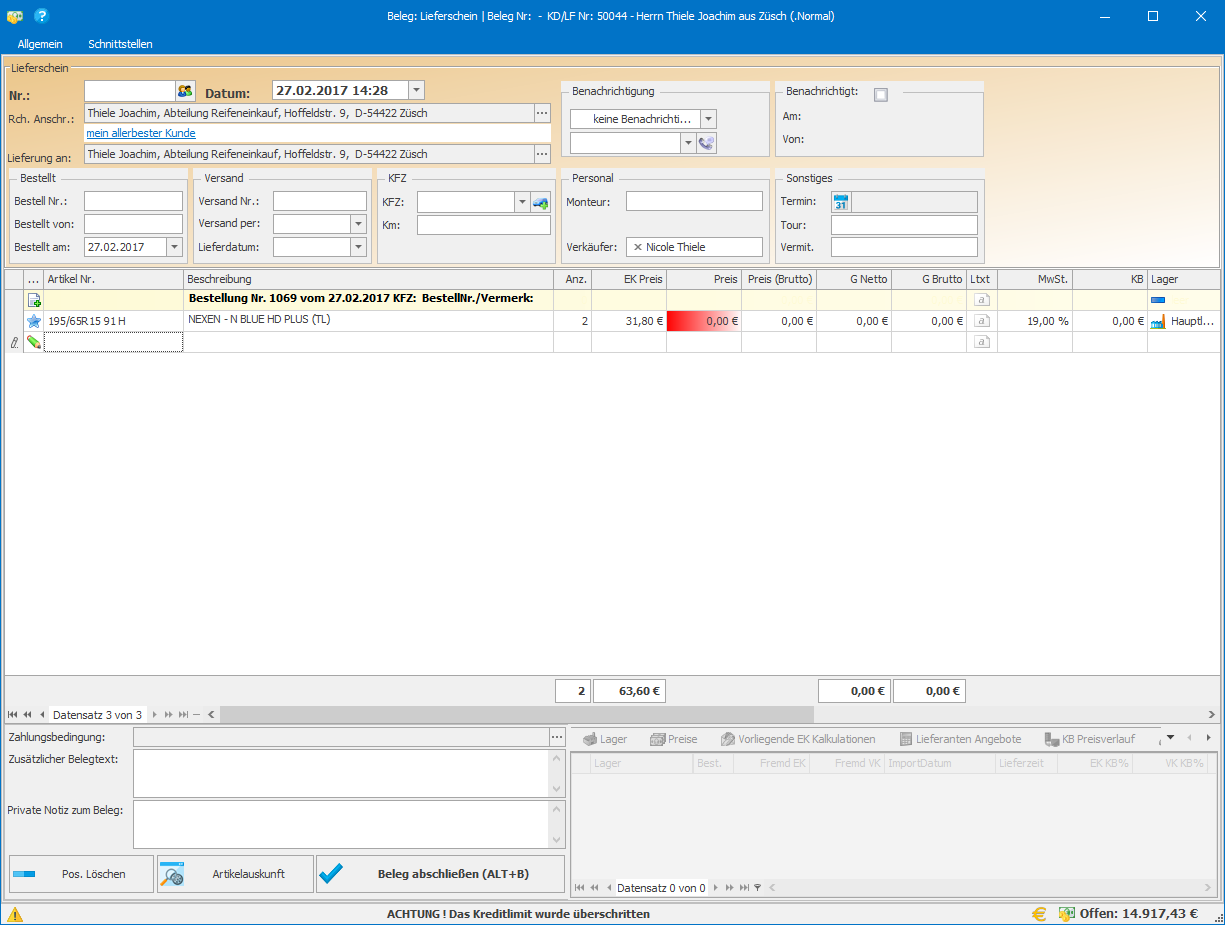Click the customer search icon beside Nr. field
The image size is (1225, 925).
click(185, 91)
